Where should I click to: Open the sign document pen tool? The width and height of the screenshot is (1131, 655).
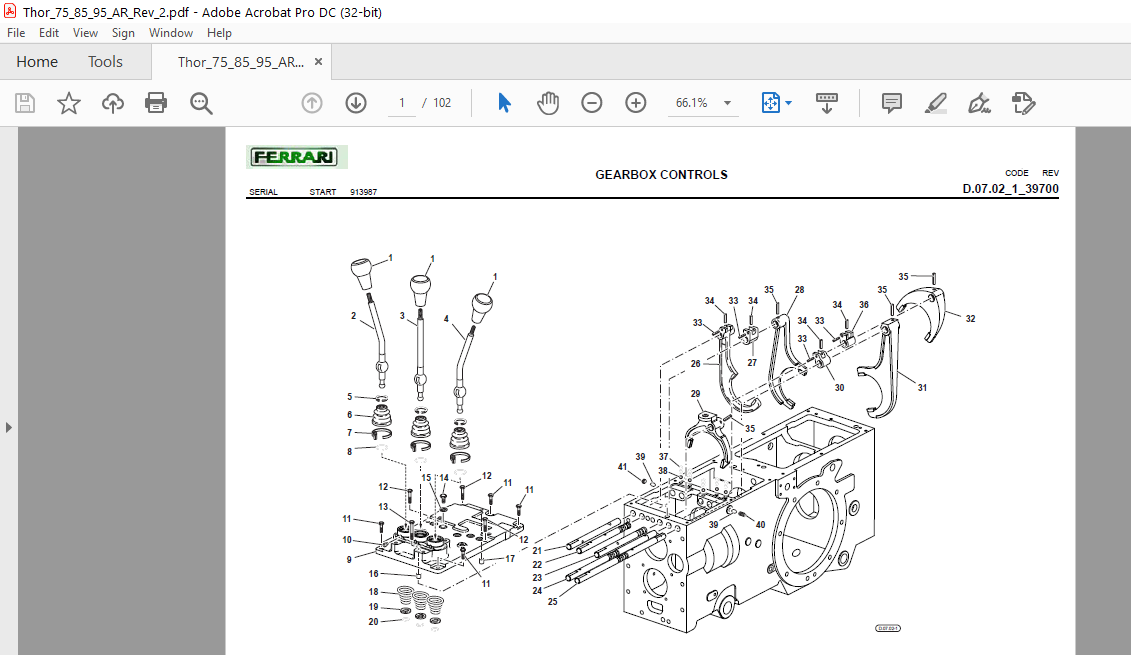[979, 103]
